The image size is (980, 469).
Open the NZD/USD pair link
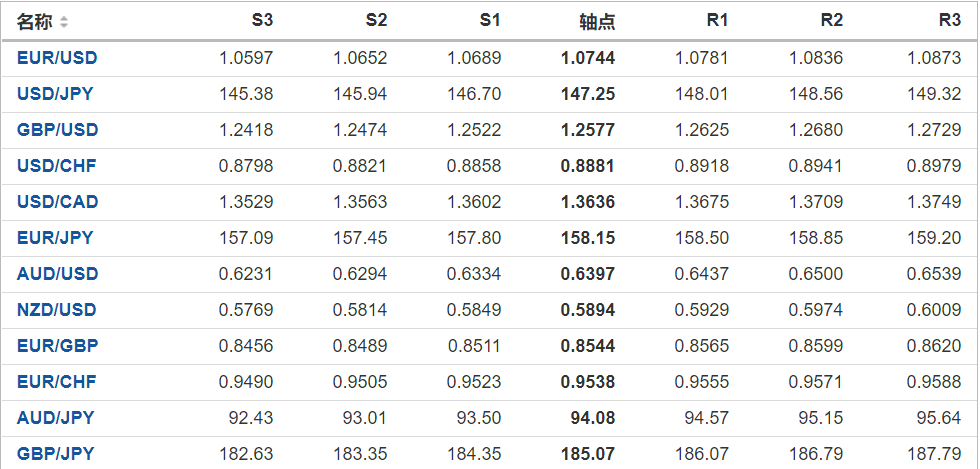click(x=57, y=310)
